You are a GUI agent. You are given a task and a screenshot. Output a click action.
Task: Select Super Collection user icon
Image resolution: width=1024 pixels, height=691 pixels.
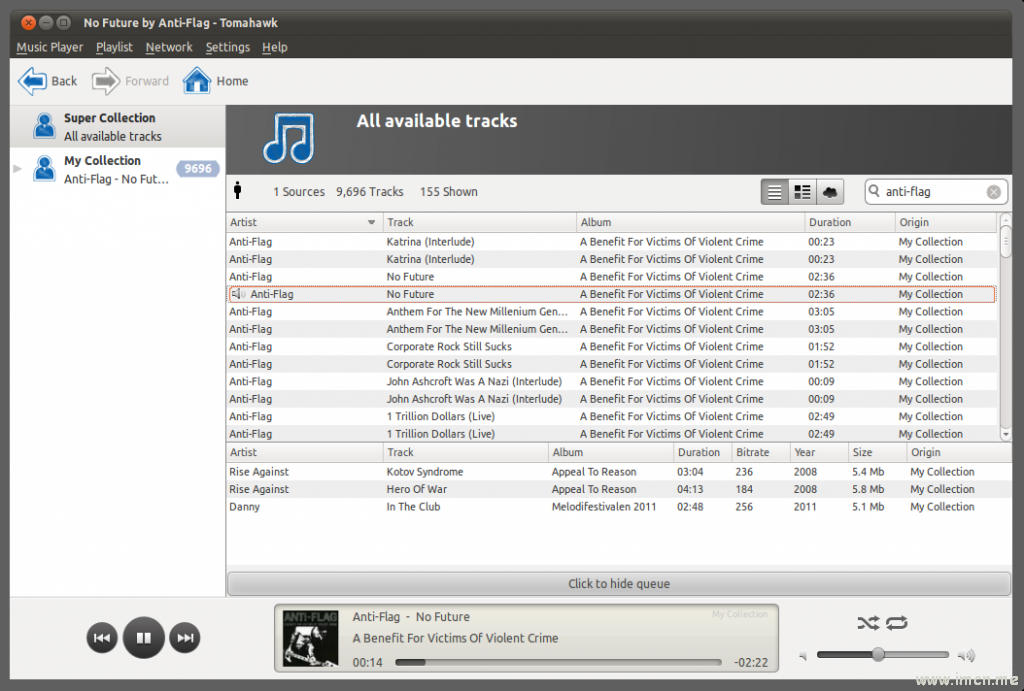click(44, 126)
